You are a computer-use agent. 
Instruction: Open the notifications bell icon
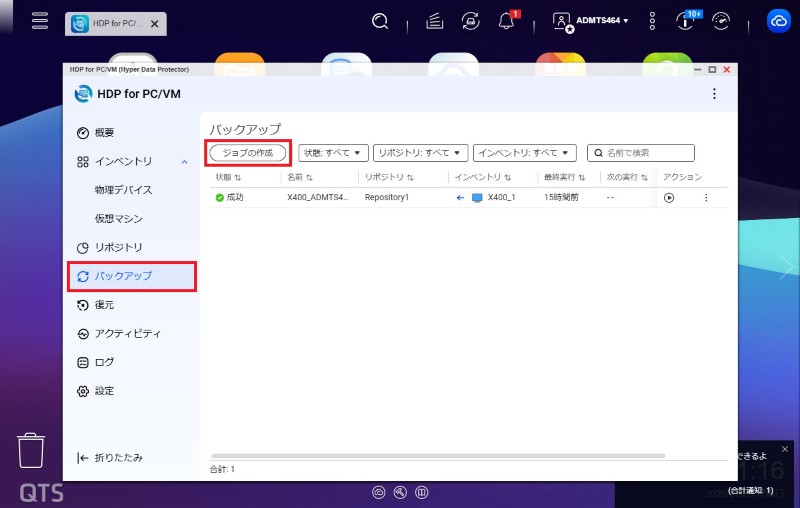pyautogui.click(x=506, y=21)
